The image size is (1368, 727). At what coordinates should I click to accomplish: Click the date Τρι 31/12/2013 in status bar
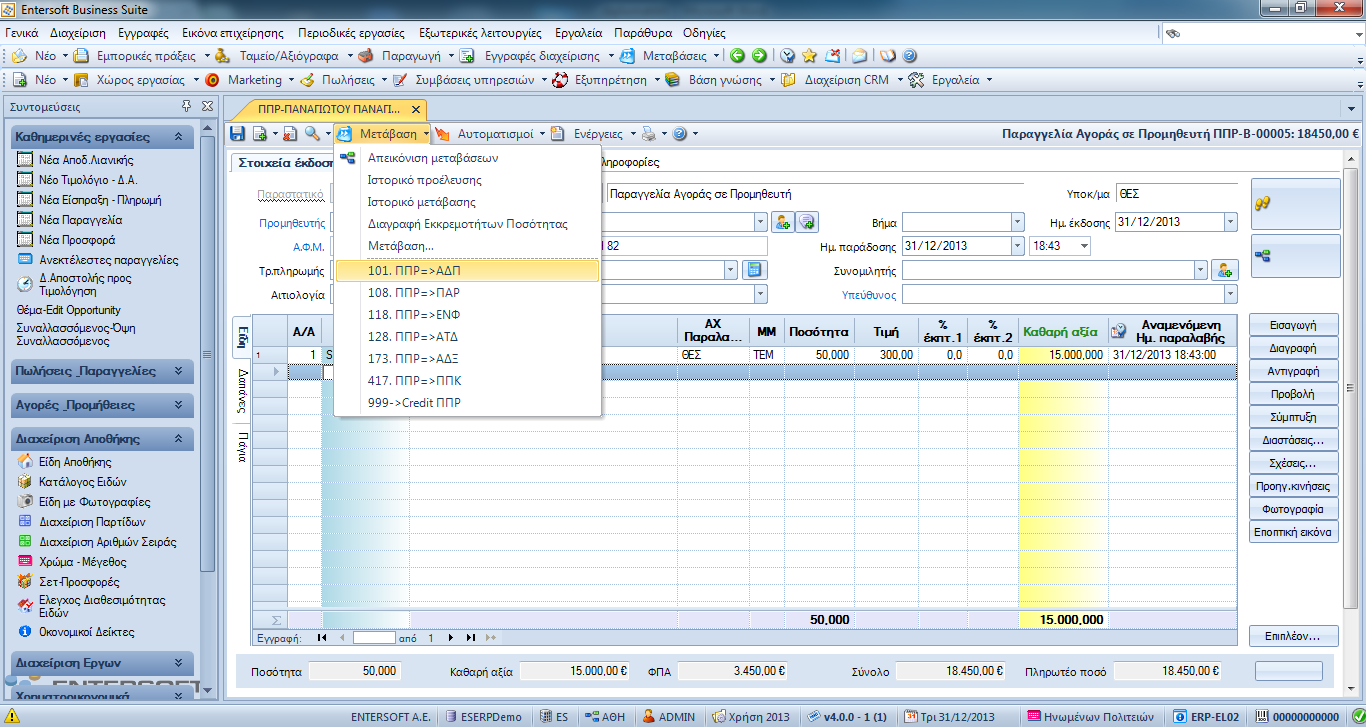(x=949, y=716)
